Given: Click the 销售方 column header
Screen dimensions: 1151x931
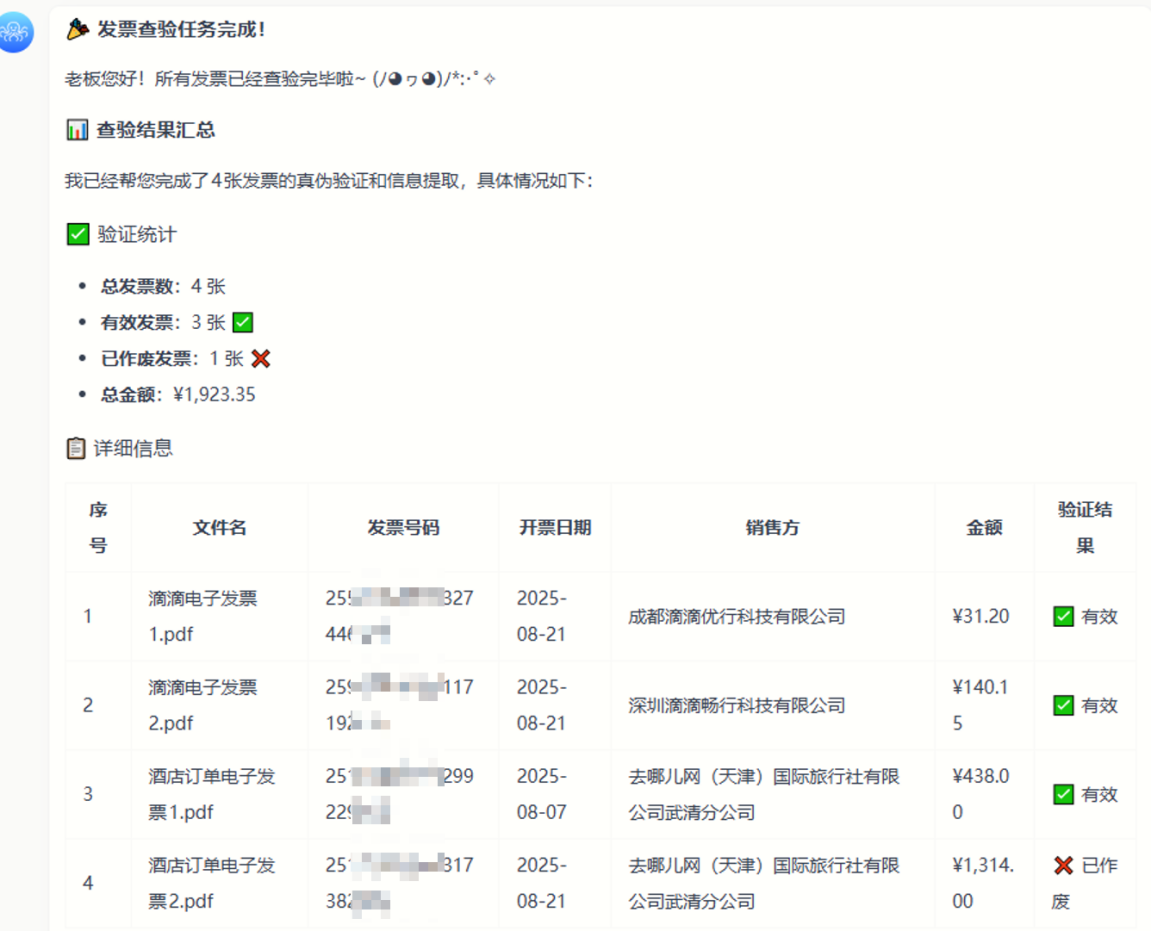Looking at the screenshot, I should click(x=772, y=528).
